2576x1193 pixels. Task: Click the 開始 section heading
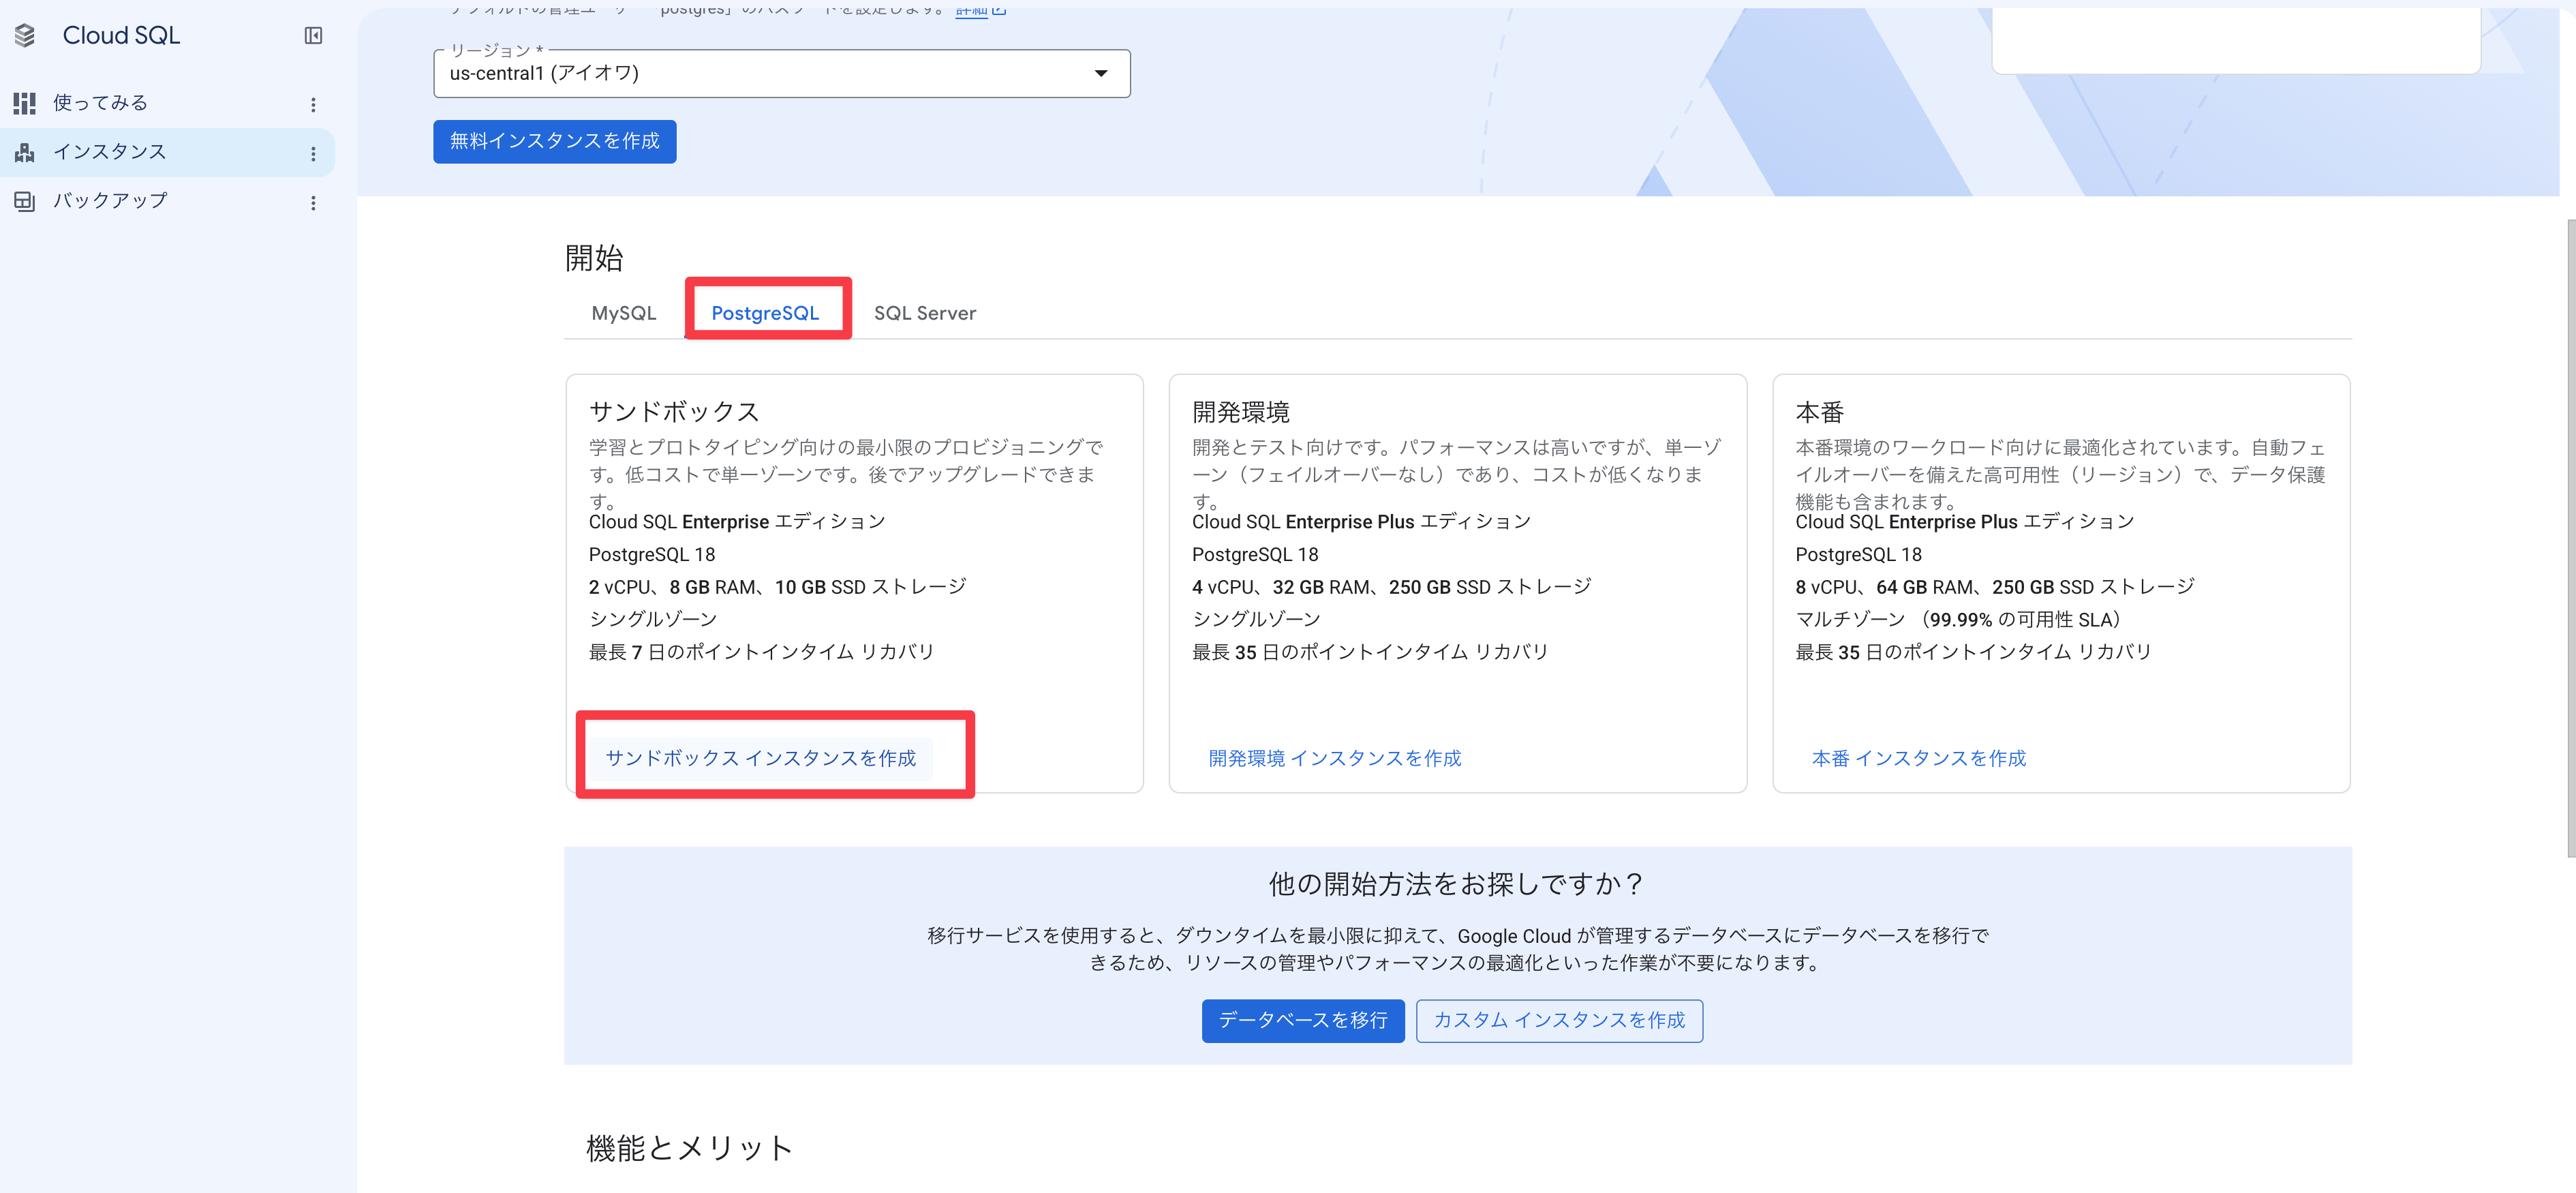pyautogui.click(x=594, y=258)
